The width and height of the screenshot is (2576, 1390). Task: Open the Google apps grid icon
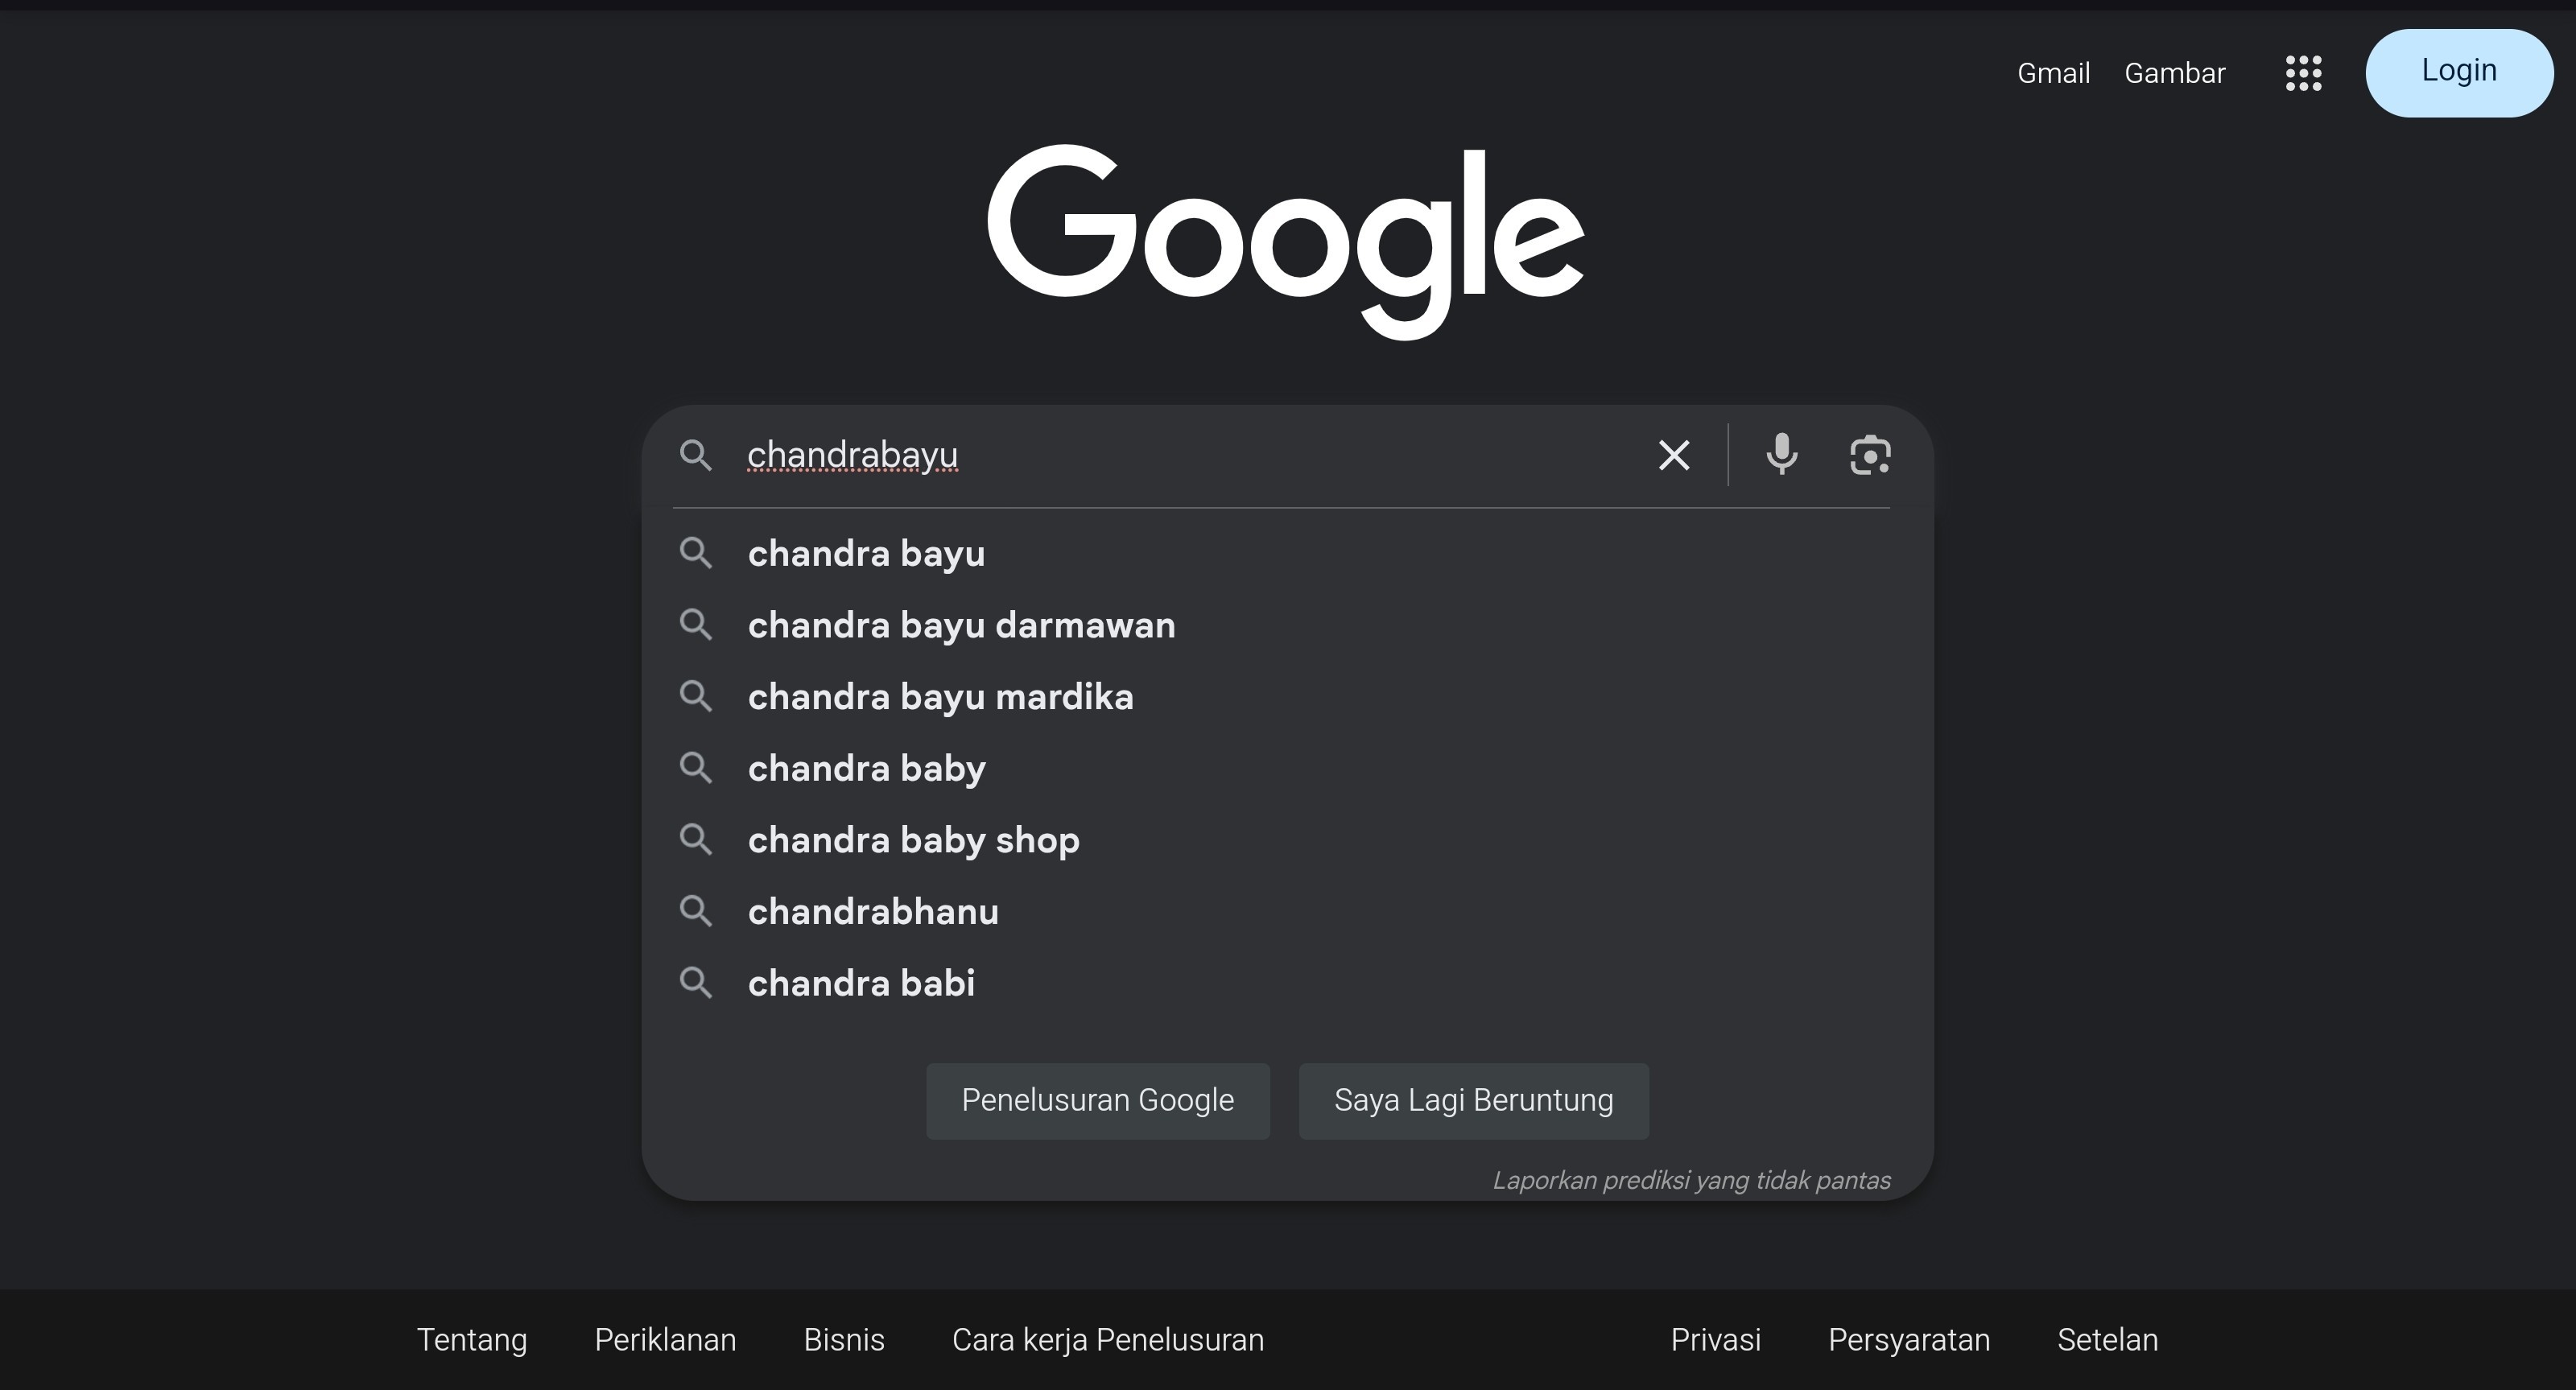[x=2303, y=73]
